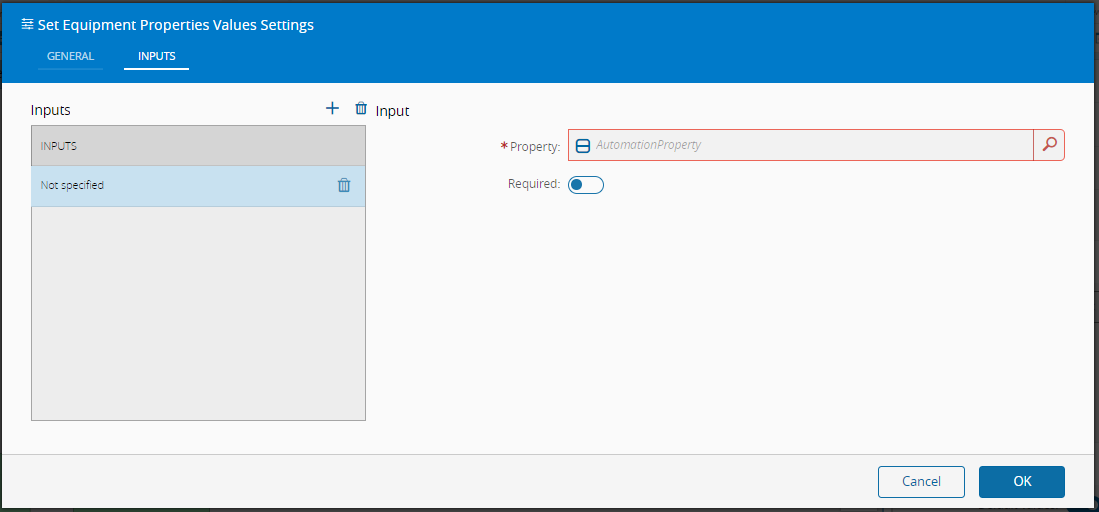This screenshot has height=512, width=1099.
Task: Click the 'Input' section heading
Action: (x=392, y=111)
